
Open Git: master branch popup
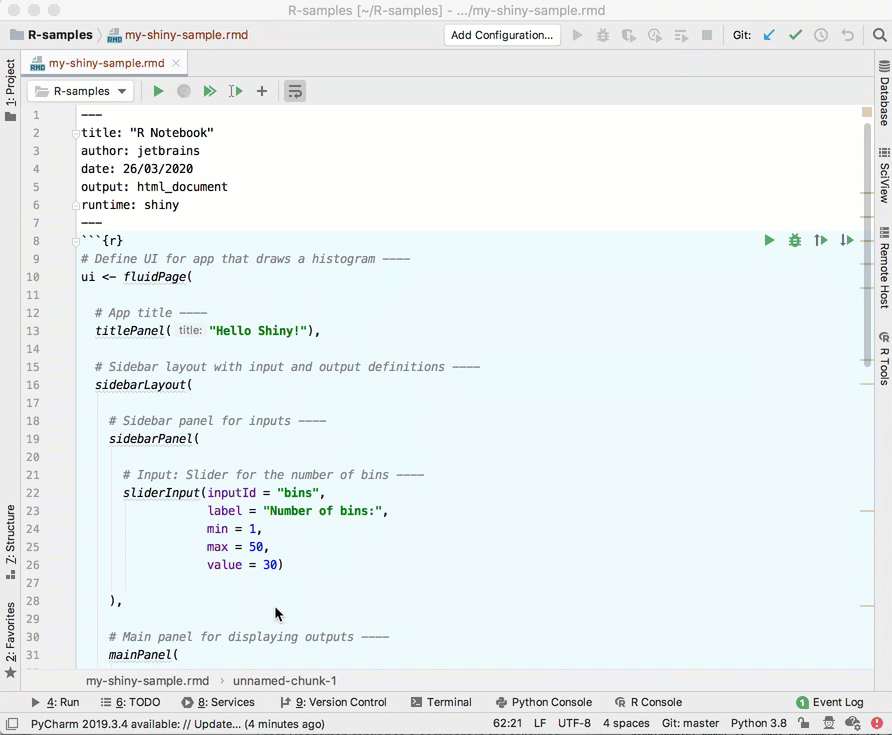coord(690,723)
